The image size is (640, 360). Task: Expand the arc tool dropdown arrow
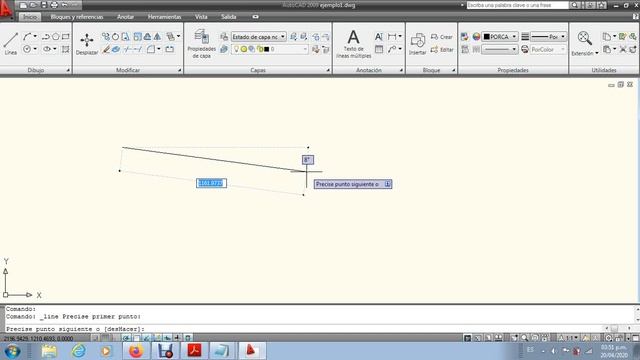coord(35,37)
